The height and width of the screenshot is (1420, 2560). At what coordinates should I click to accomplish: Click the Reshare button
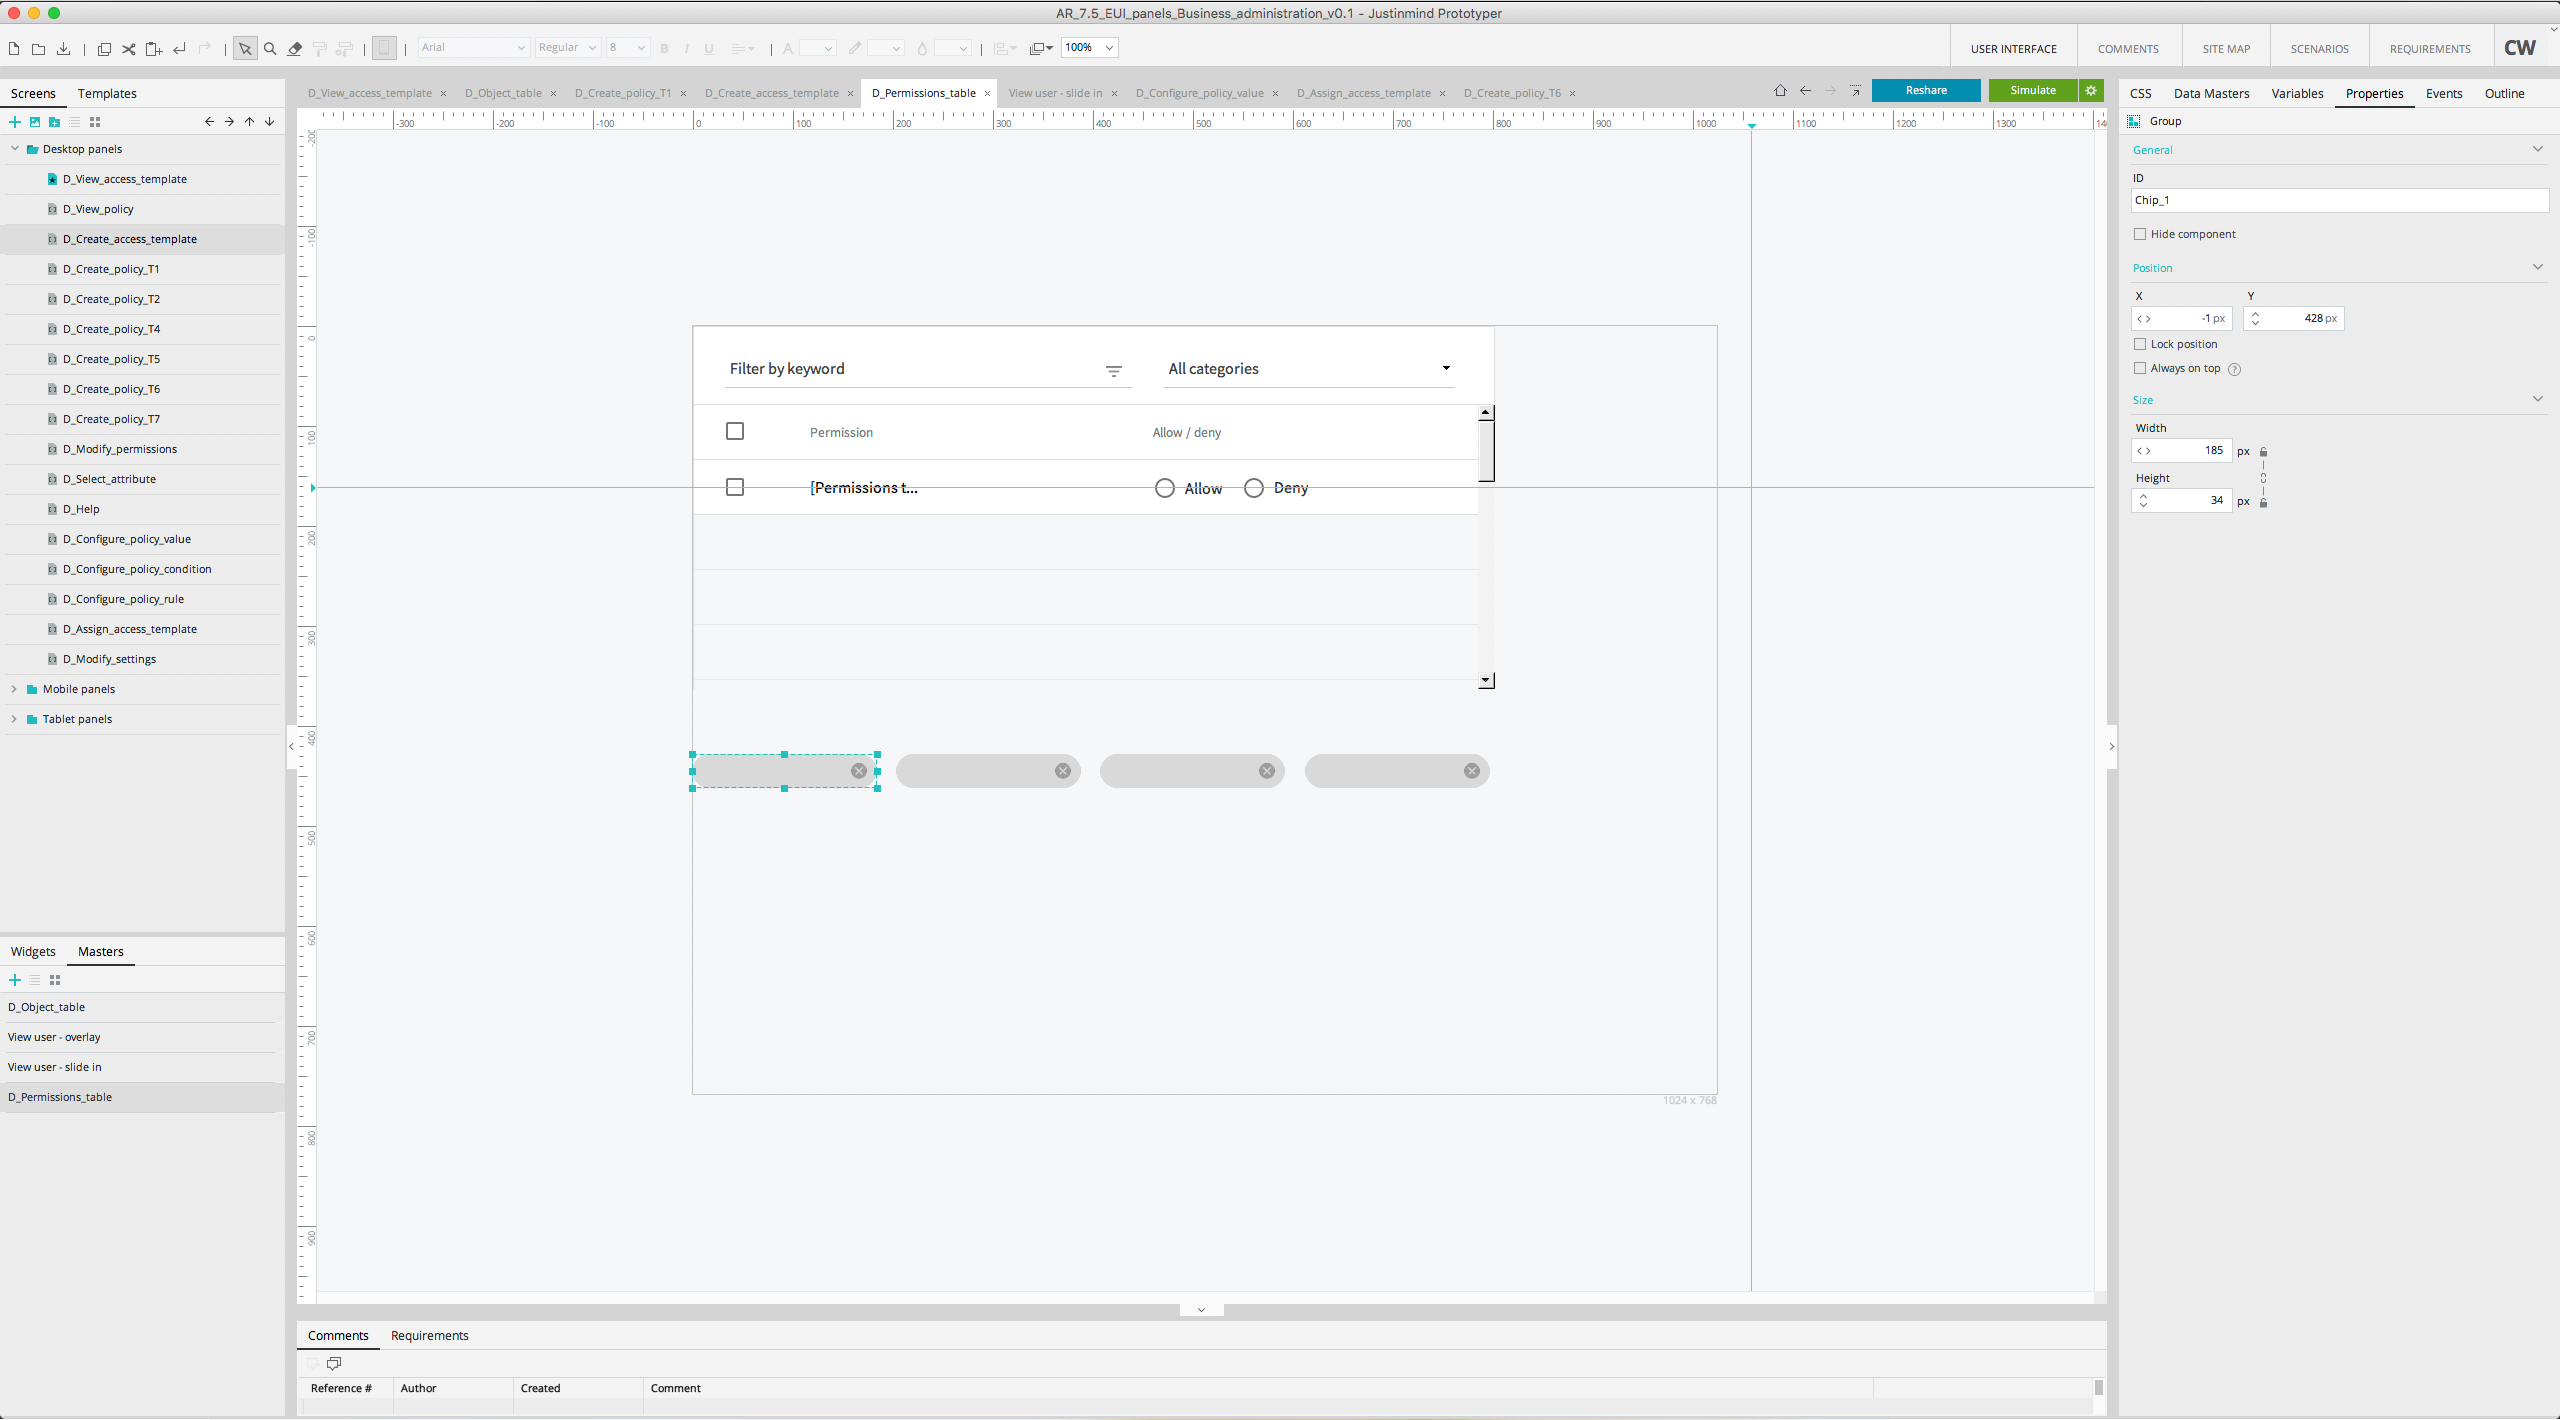pyautogui.click(x=1925, y=90)
